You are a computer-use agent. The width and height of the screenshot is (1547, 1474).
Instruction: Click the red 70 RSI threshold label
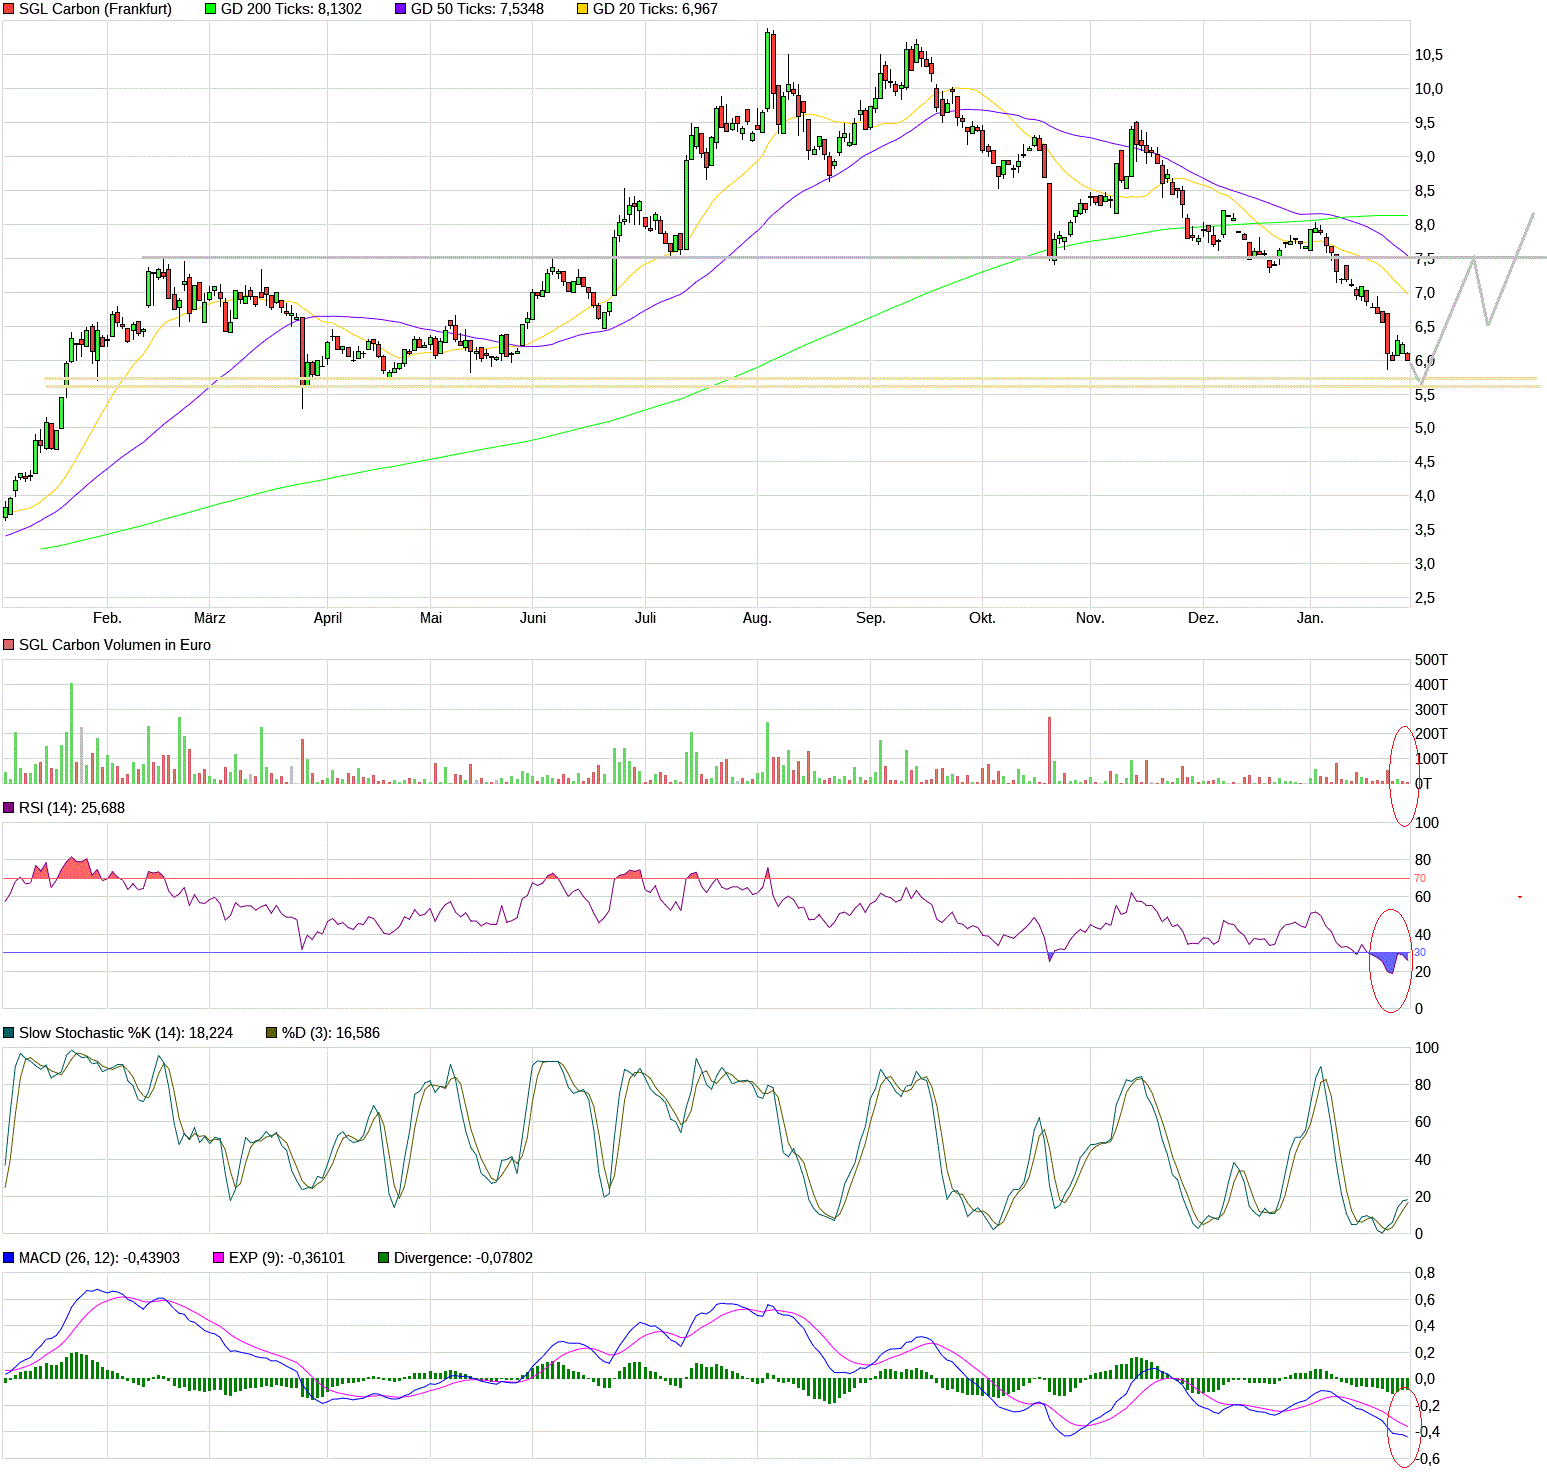click(1419, 878)
